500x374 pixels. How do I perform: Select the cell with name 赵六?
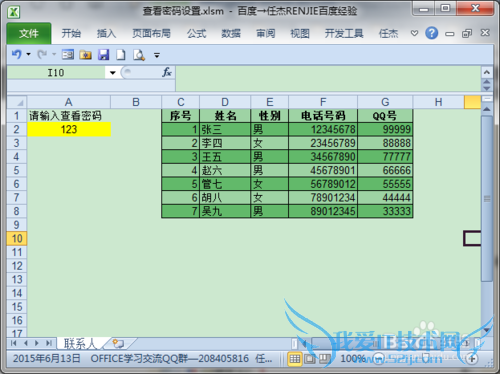pyautogui.click(x=225, y=170)
